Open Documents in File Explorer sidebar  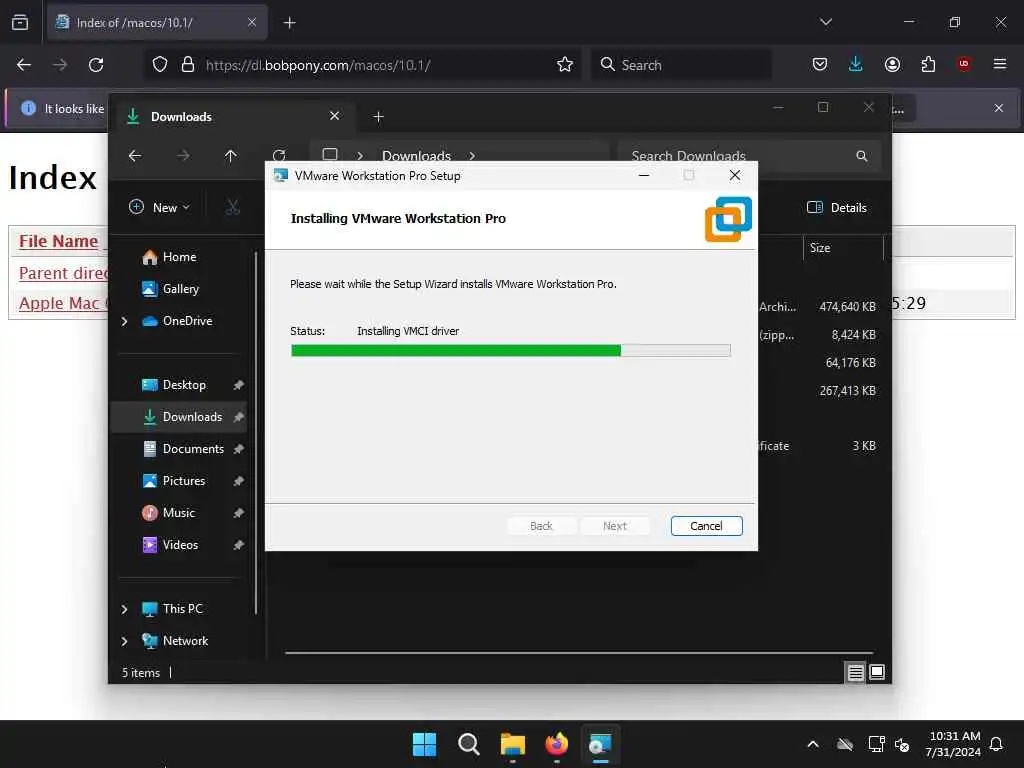coord(184,449)
